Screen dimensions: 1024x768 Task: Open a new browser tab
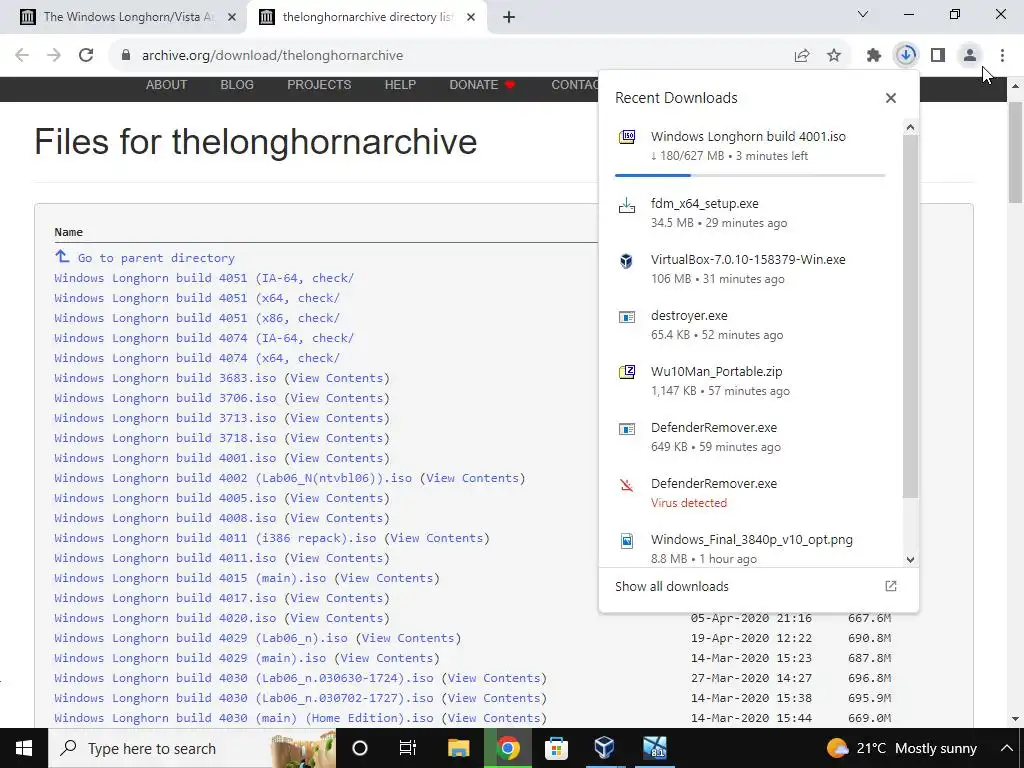[509, 18]
